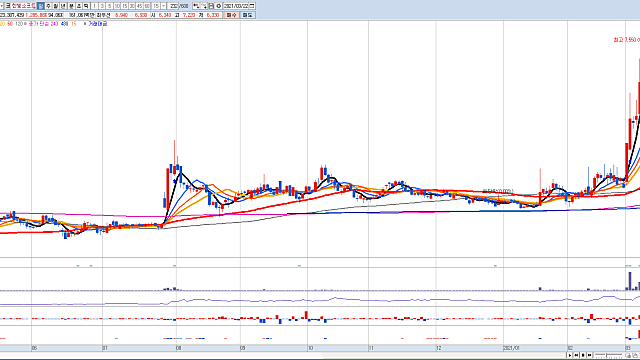Choose the 10 interval button

(117, 6)
